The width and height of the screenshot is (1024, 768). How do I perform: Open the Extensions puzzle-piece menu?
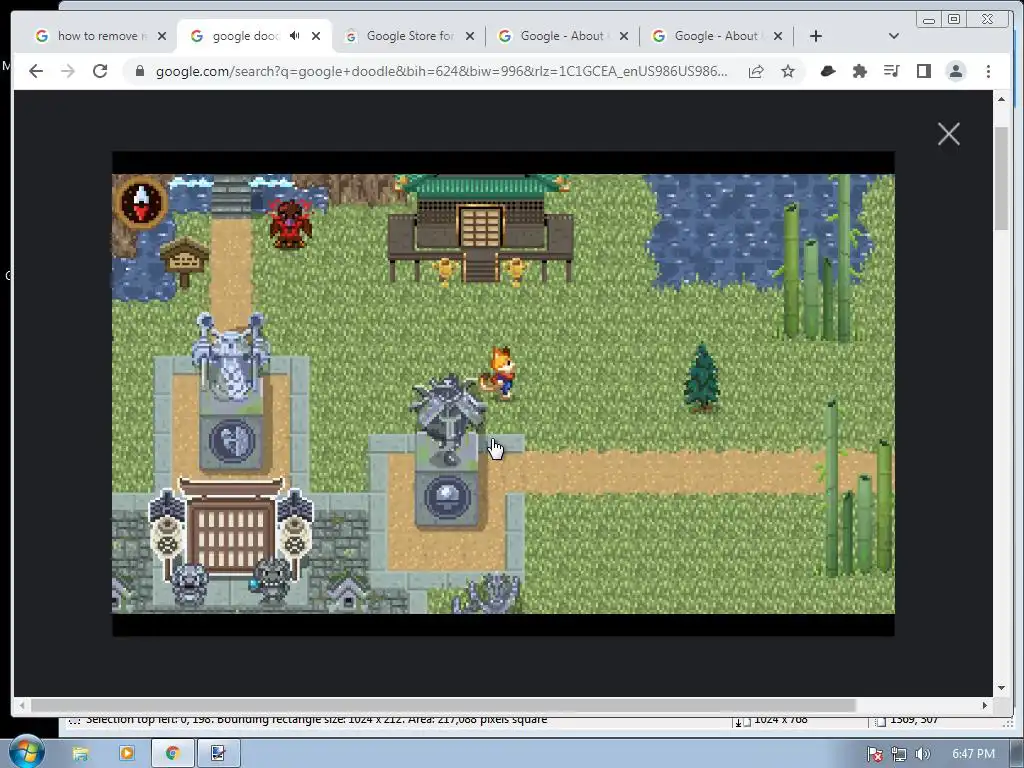pyautogui.click(x=859, y=71)
